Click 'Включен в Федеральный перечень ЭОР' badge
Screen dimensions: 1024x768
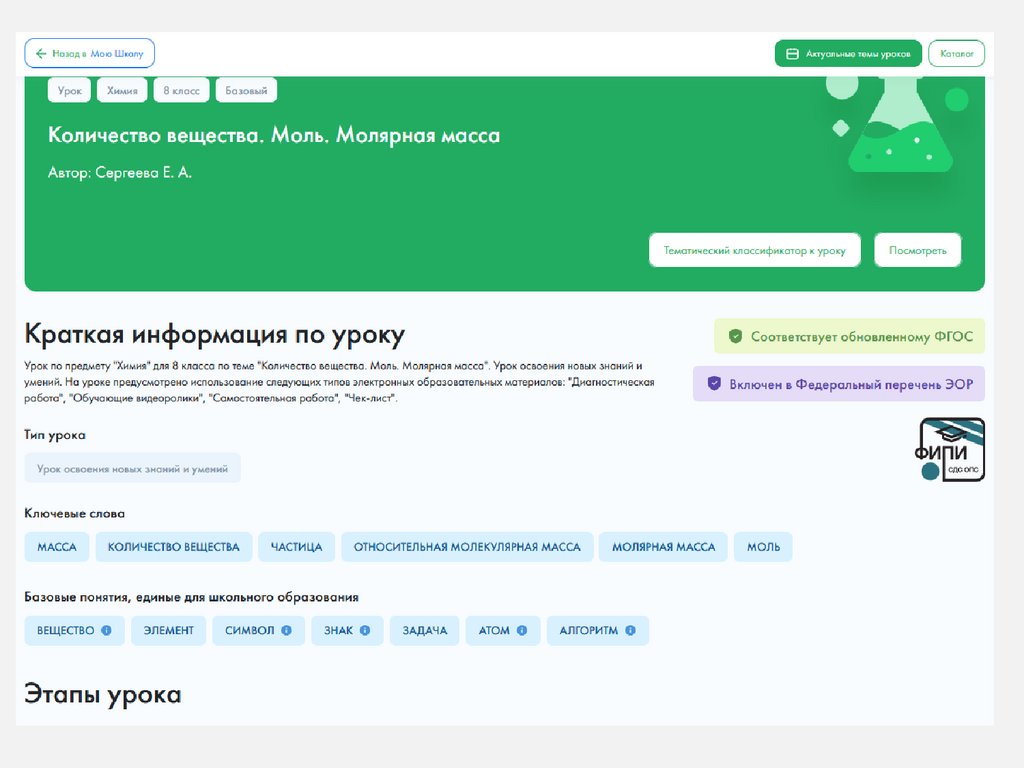tap(839, 384)
